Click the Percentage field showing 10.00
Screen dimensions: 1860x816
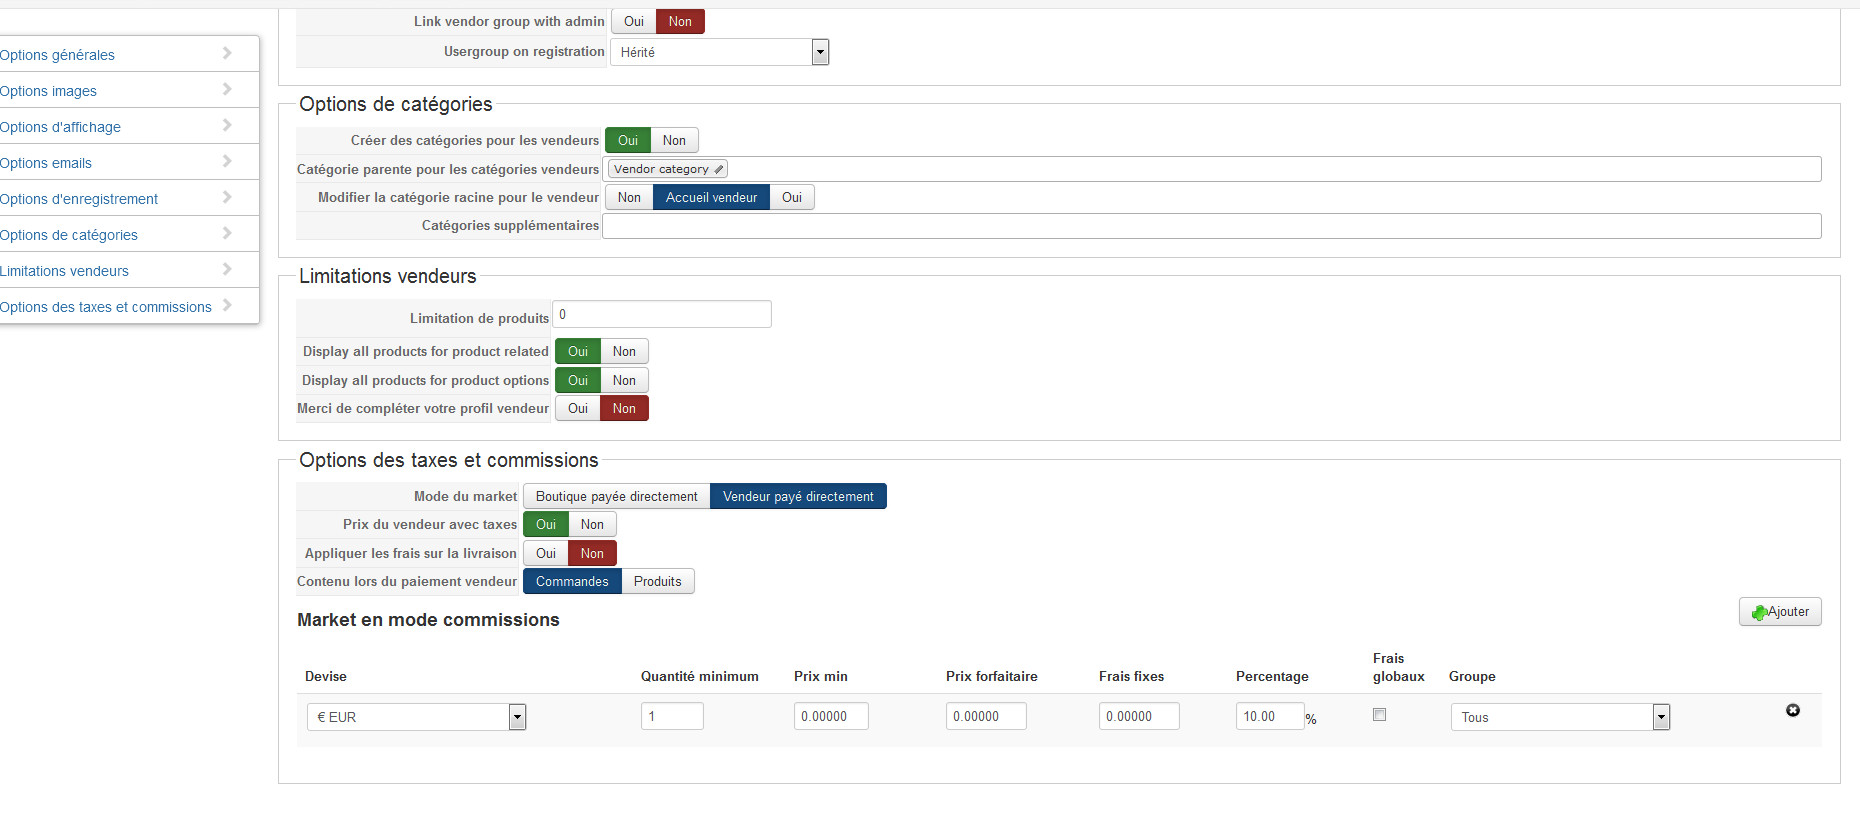[1270, 716]
